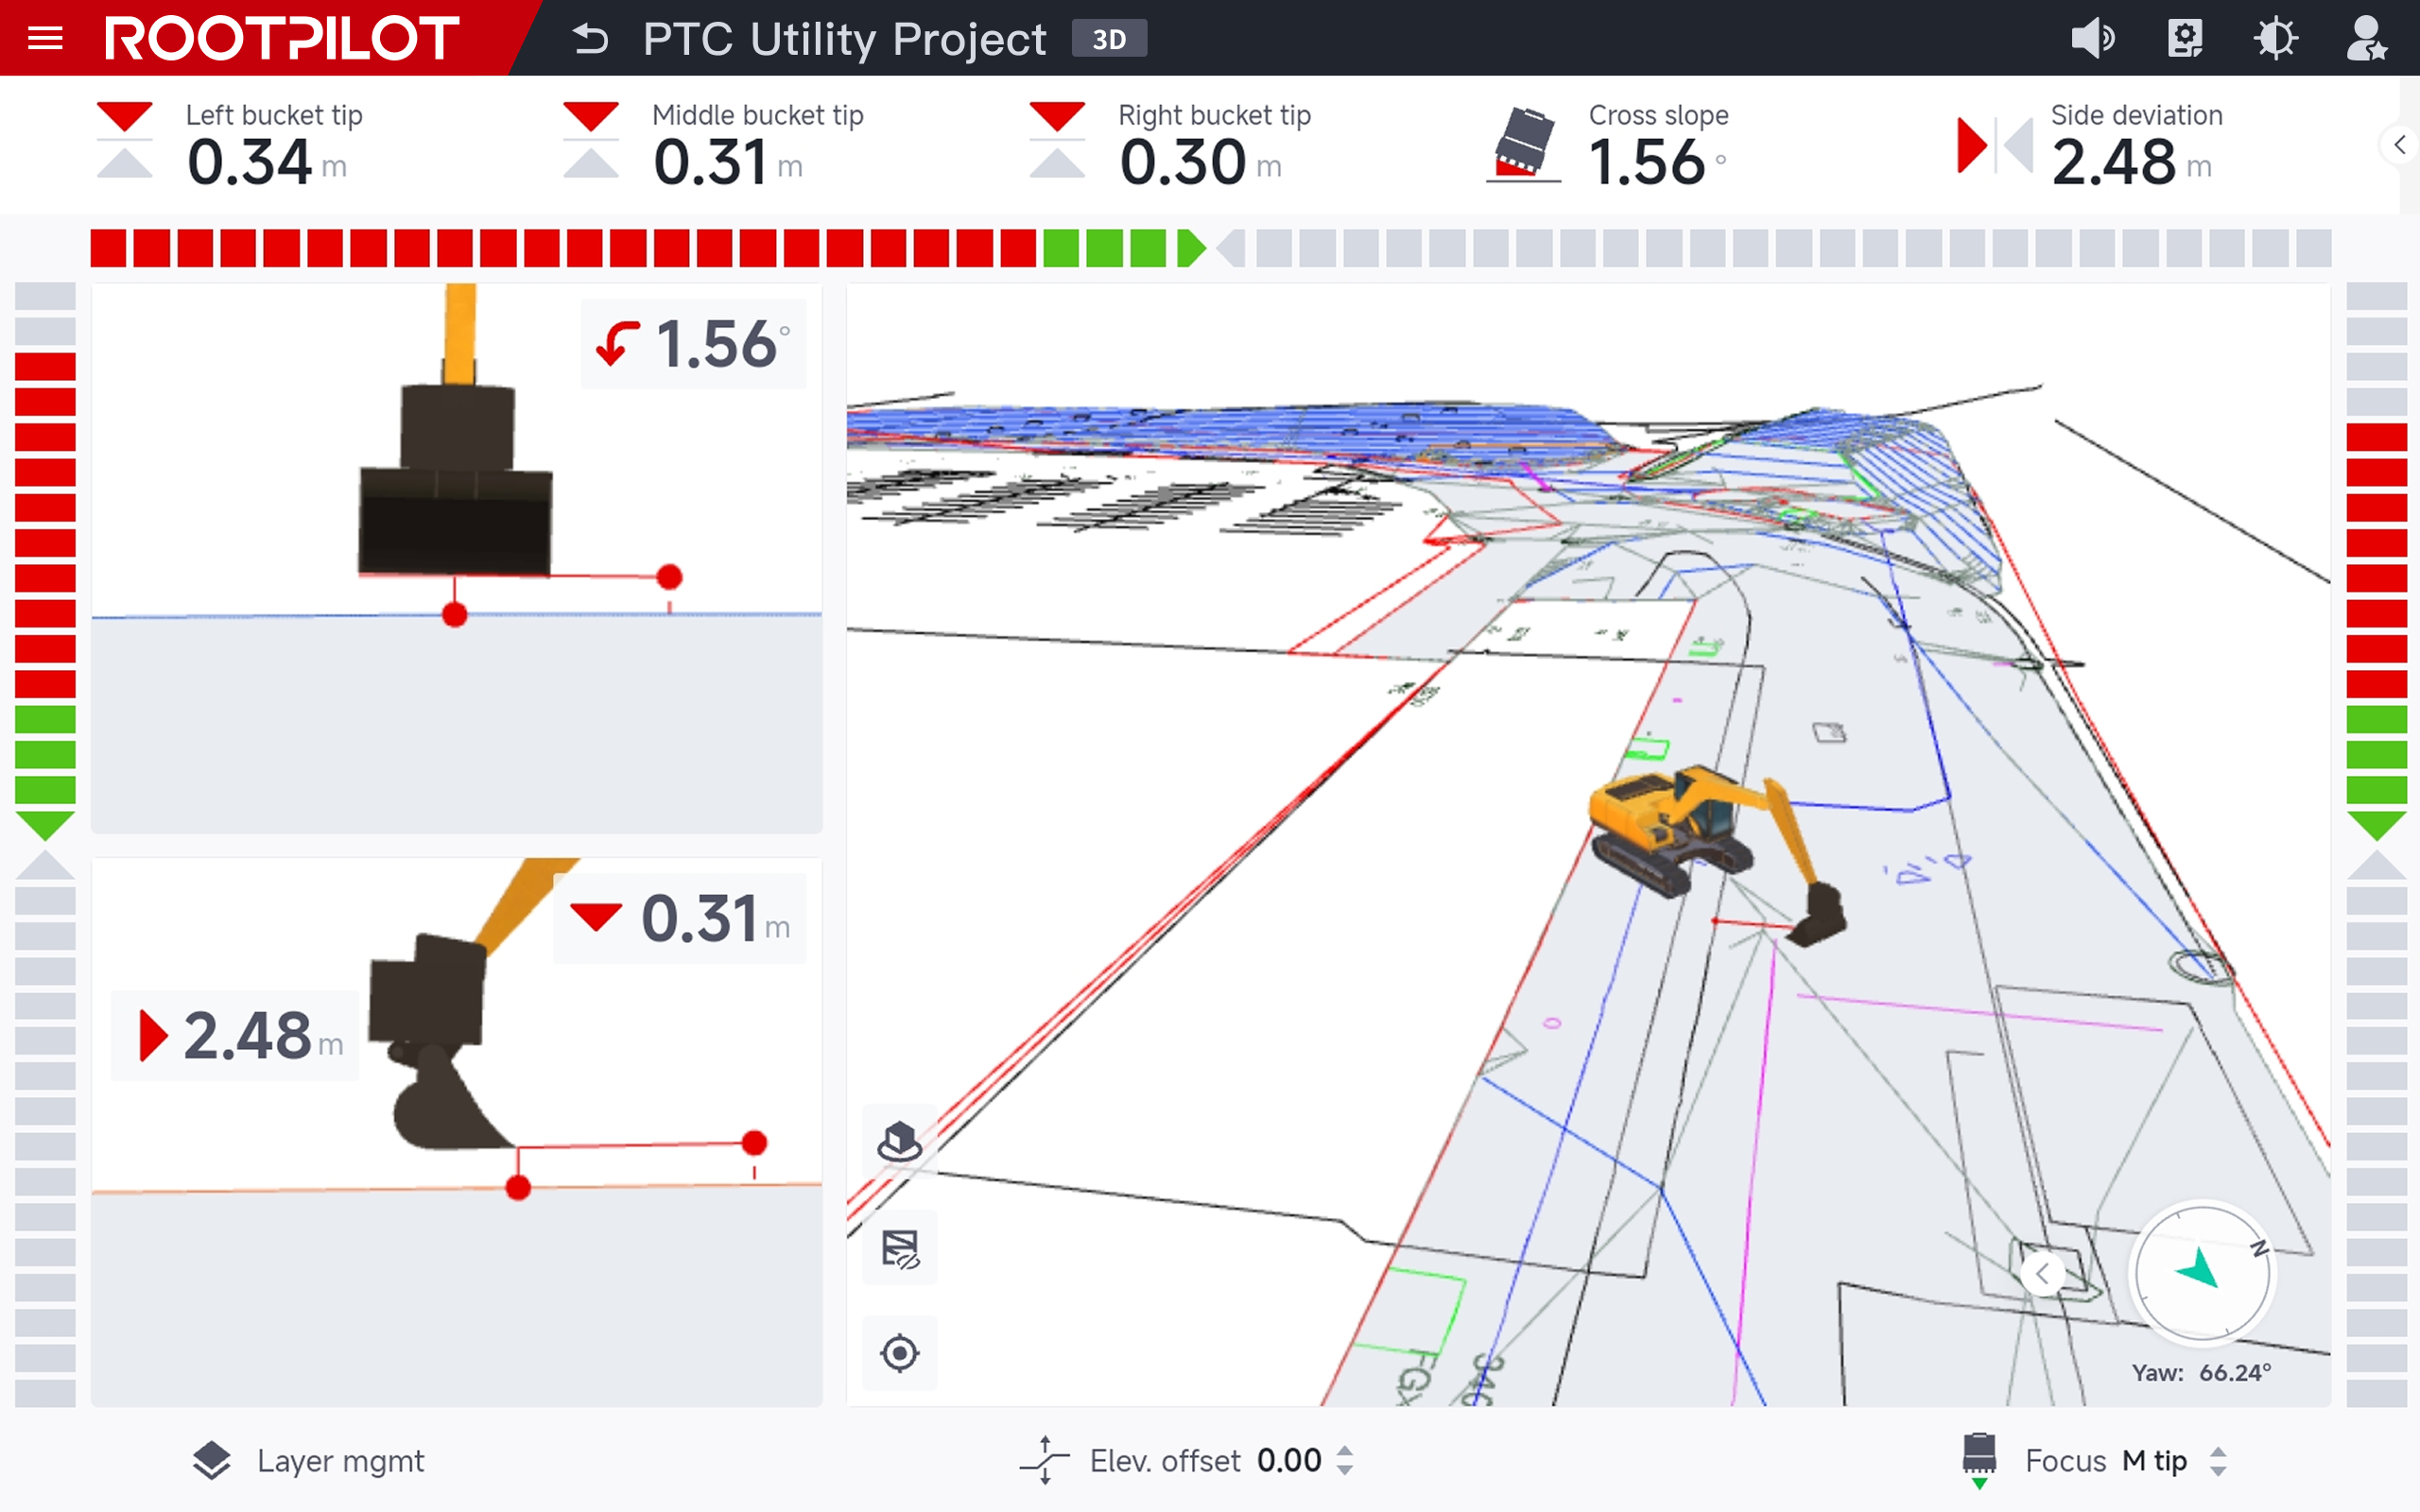The image size is (2420, 1512).
Task: Open the sound volume settings
Action: tap(2092, 39)
